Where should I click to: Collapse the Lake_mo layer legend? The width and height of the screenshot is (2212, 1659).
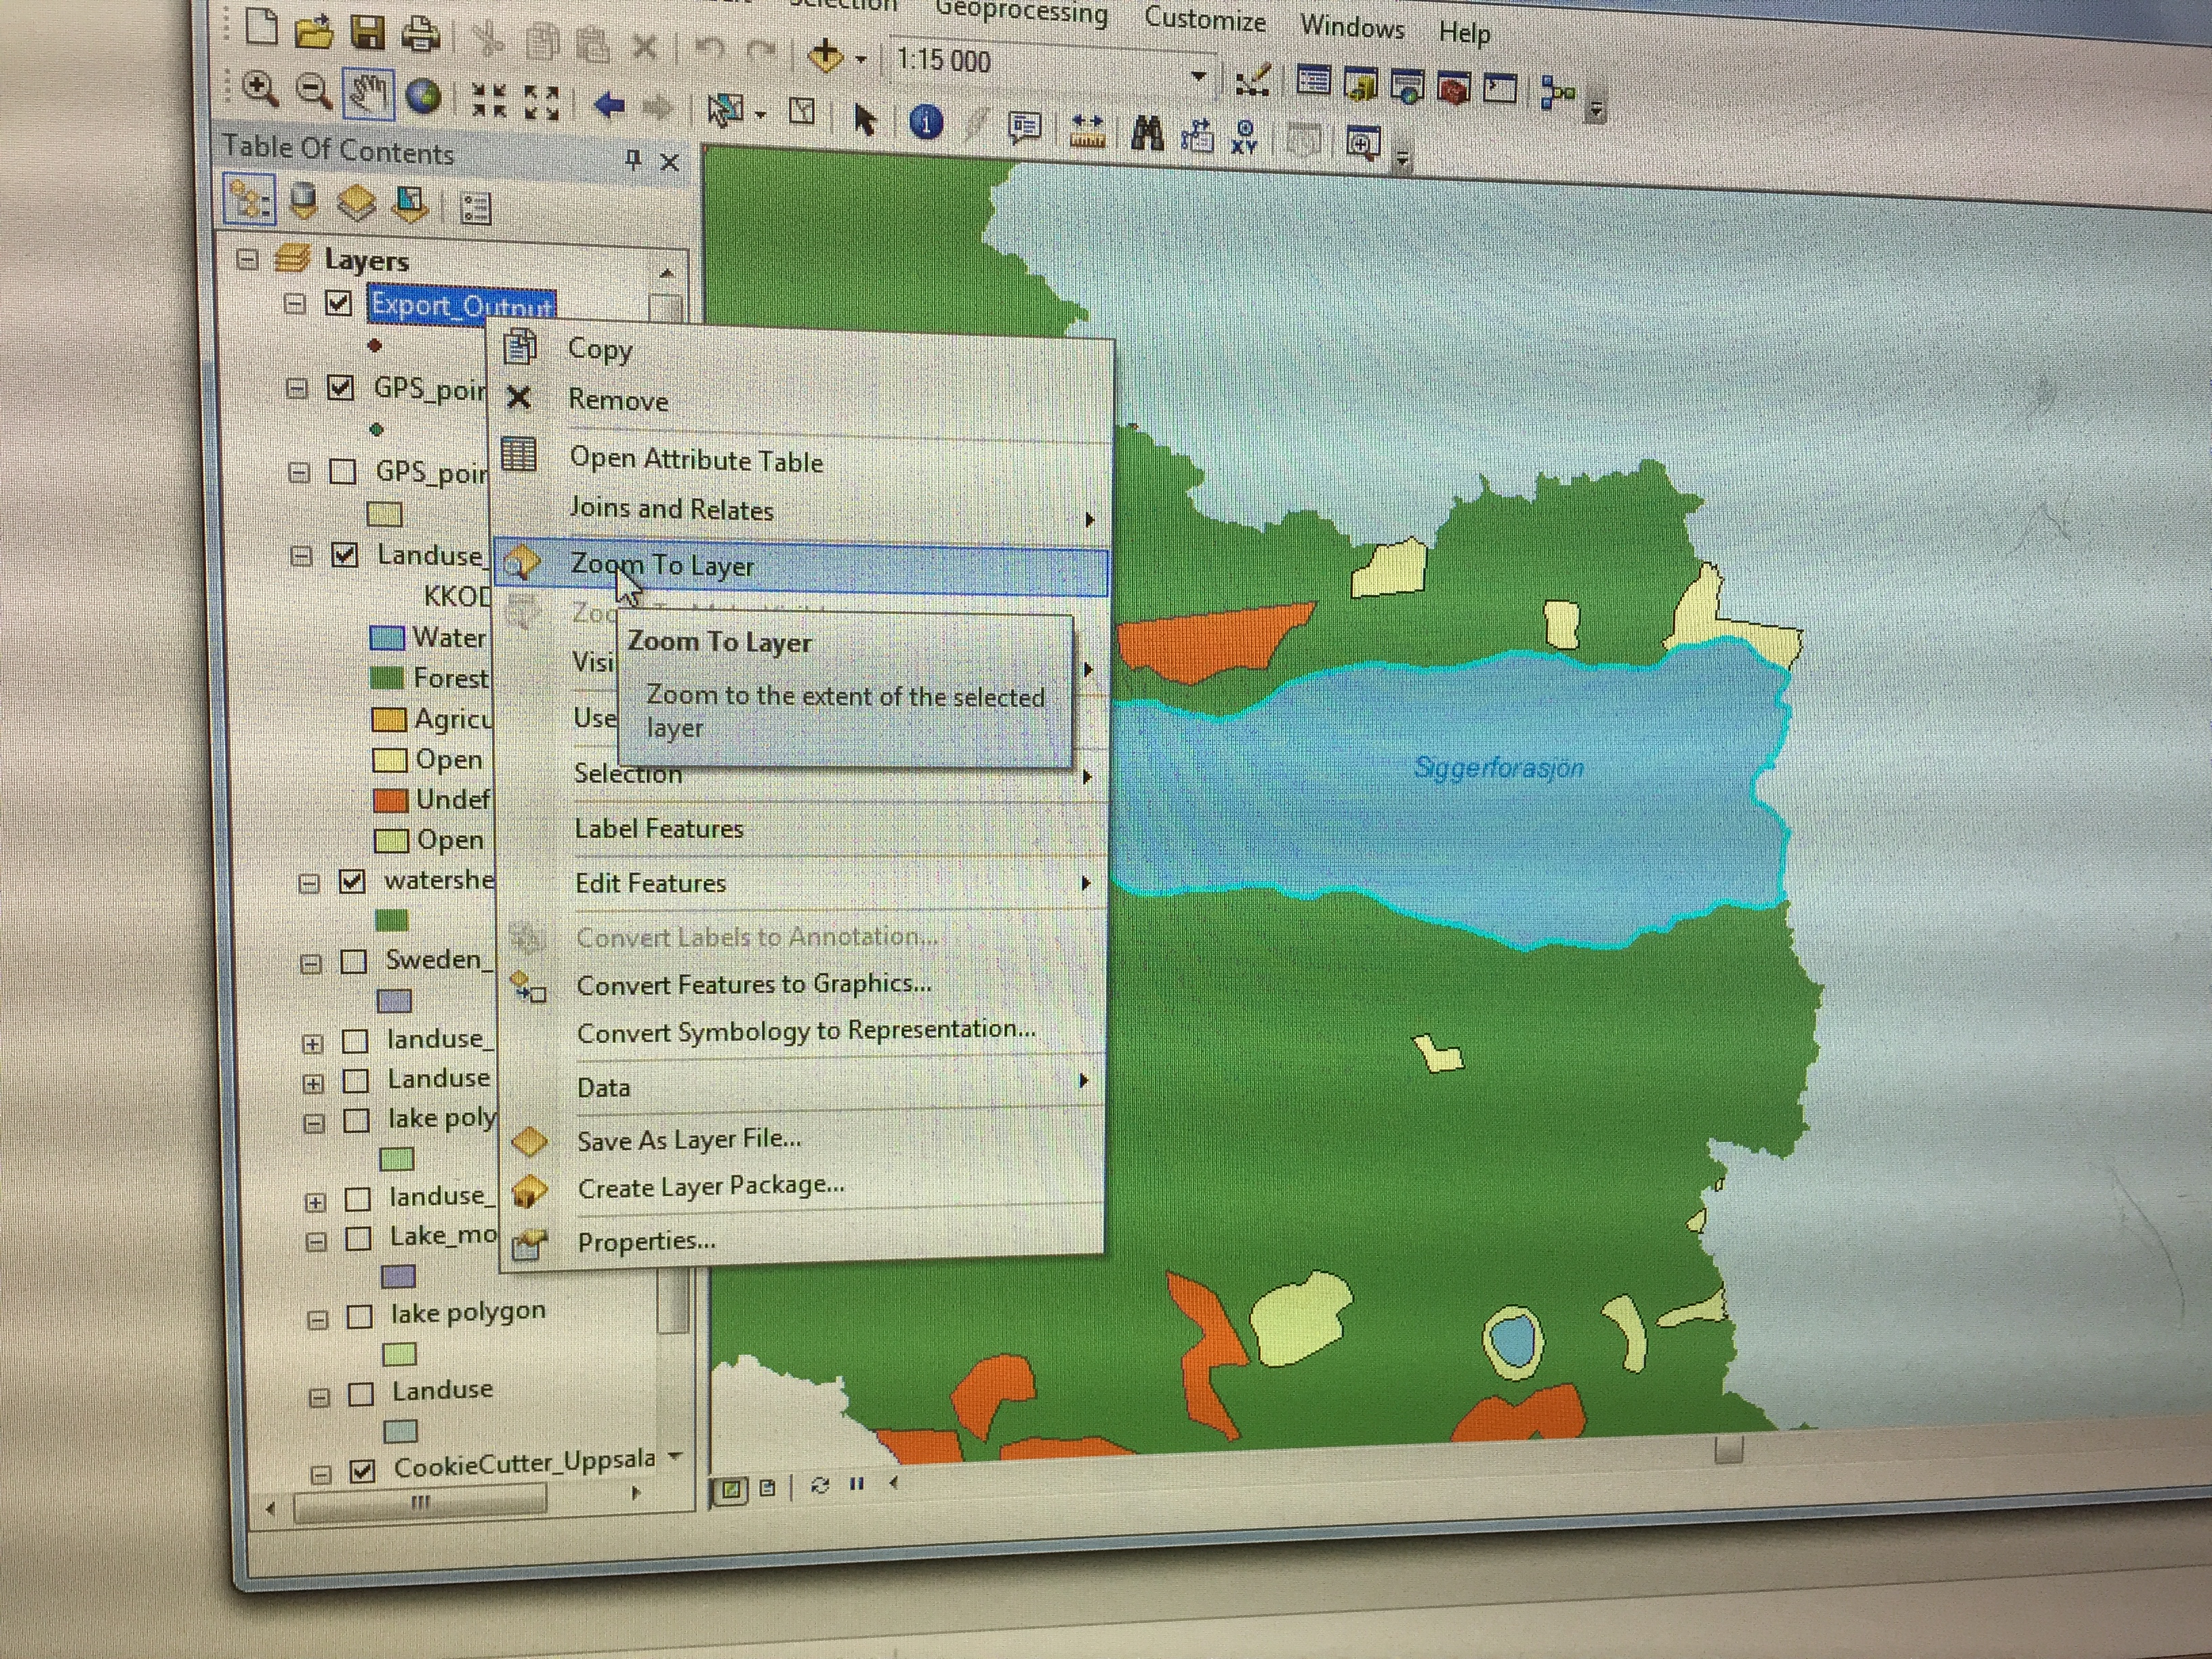click(316, 1241)
